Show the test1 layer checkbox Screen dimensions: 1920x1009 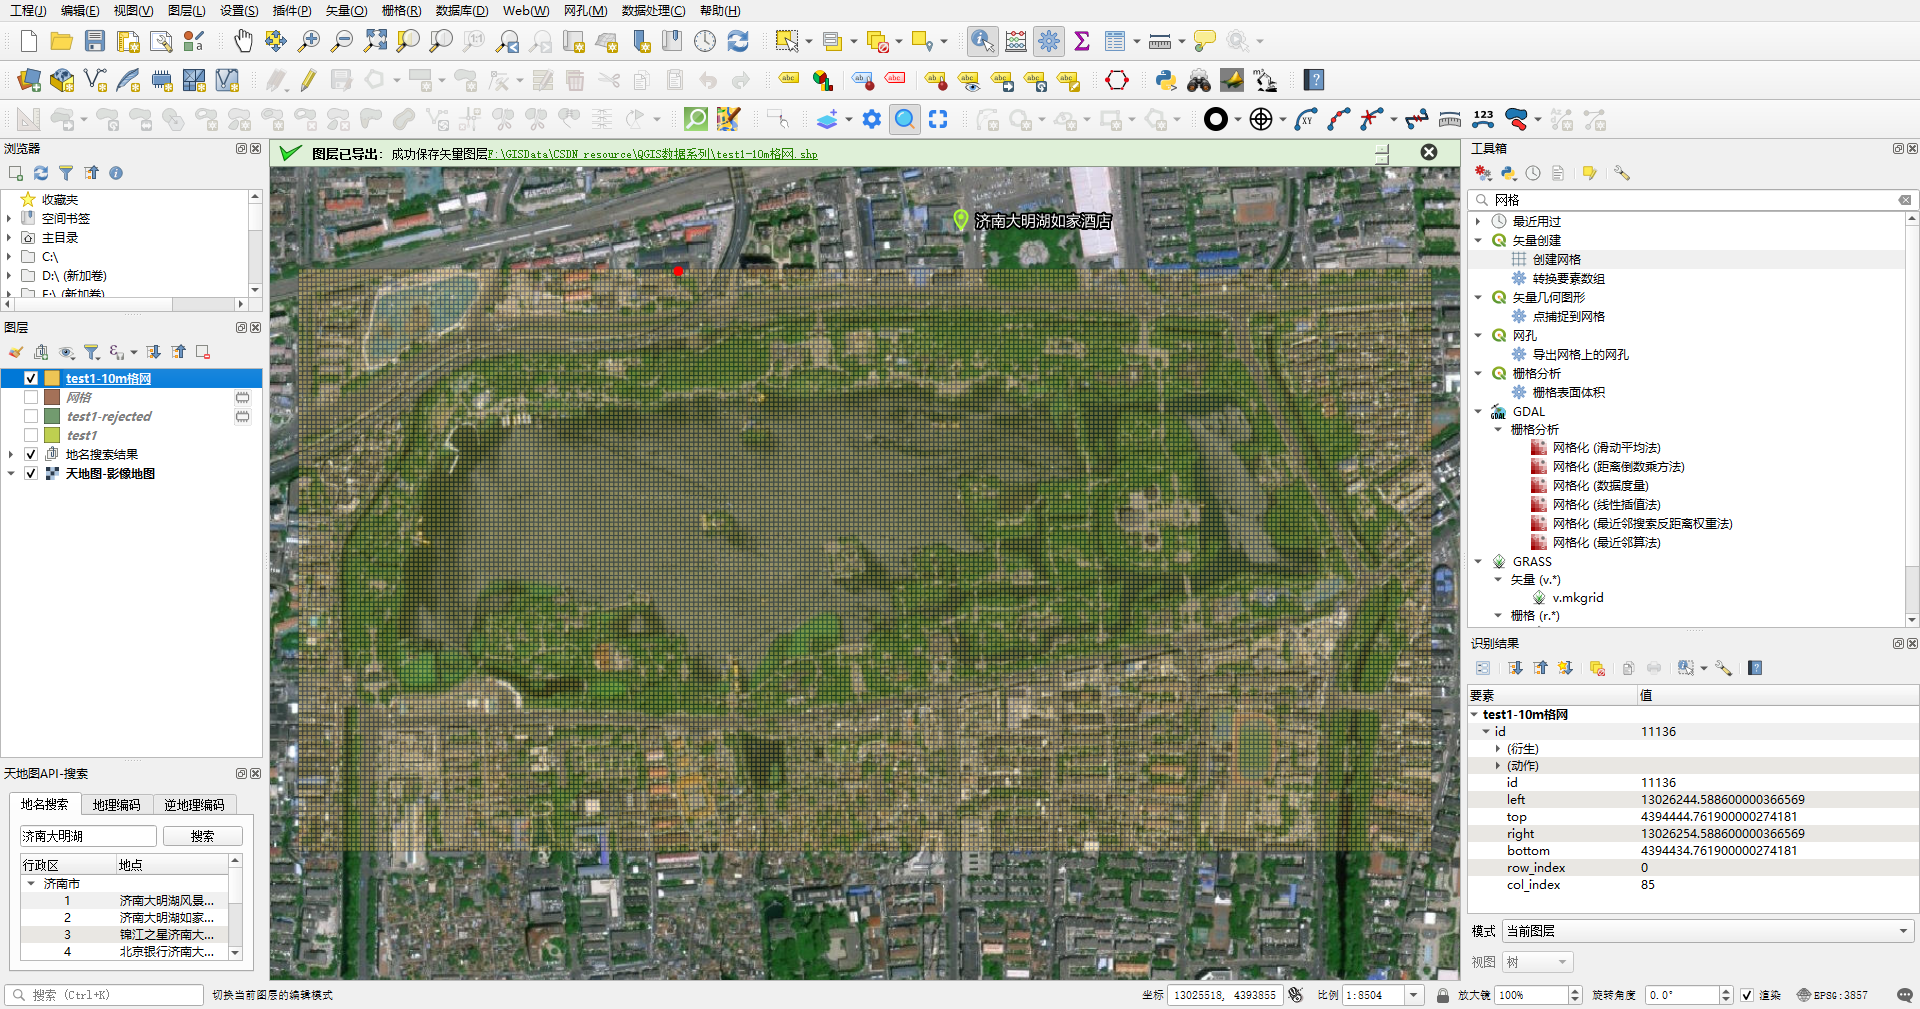31,435
